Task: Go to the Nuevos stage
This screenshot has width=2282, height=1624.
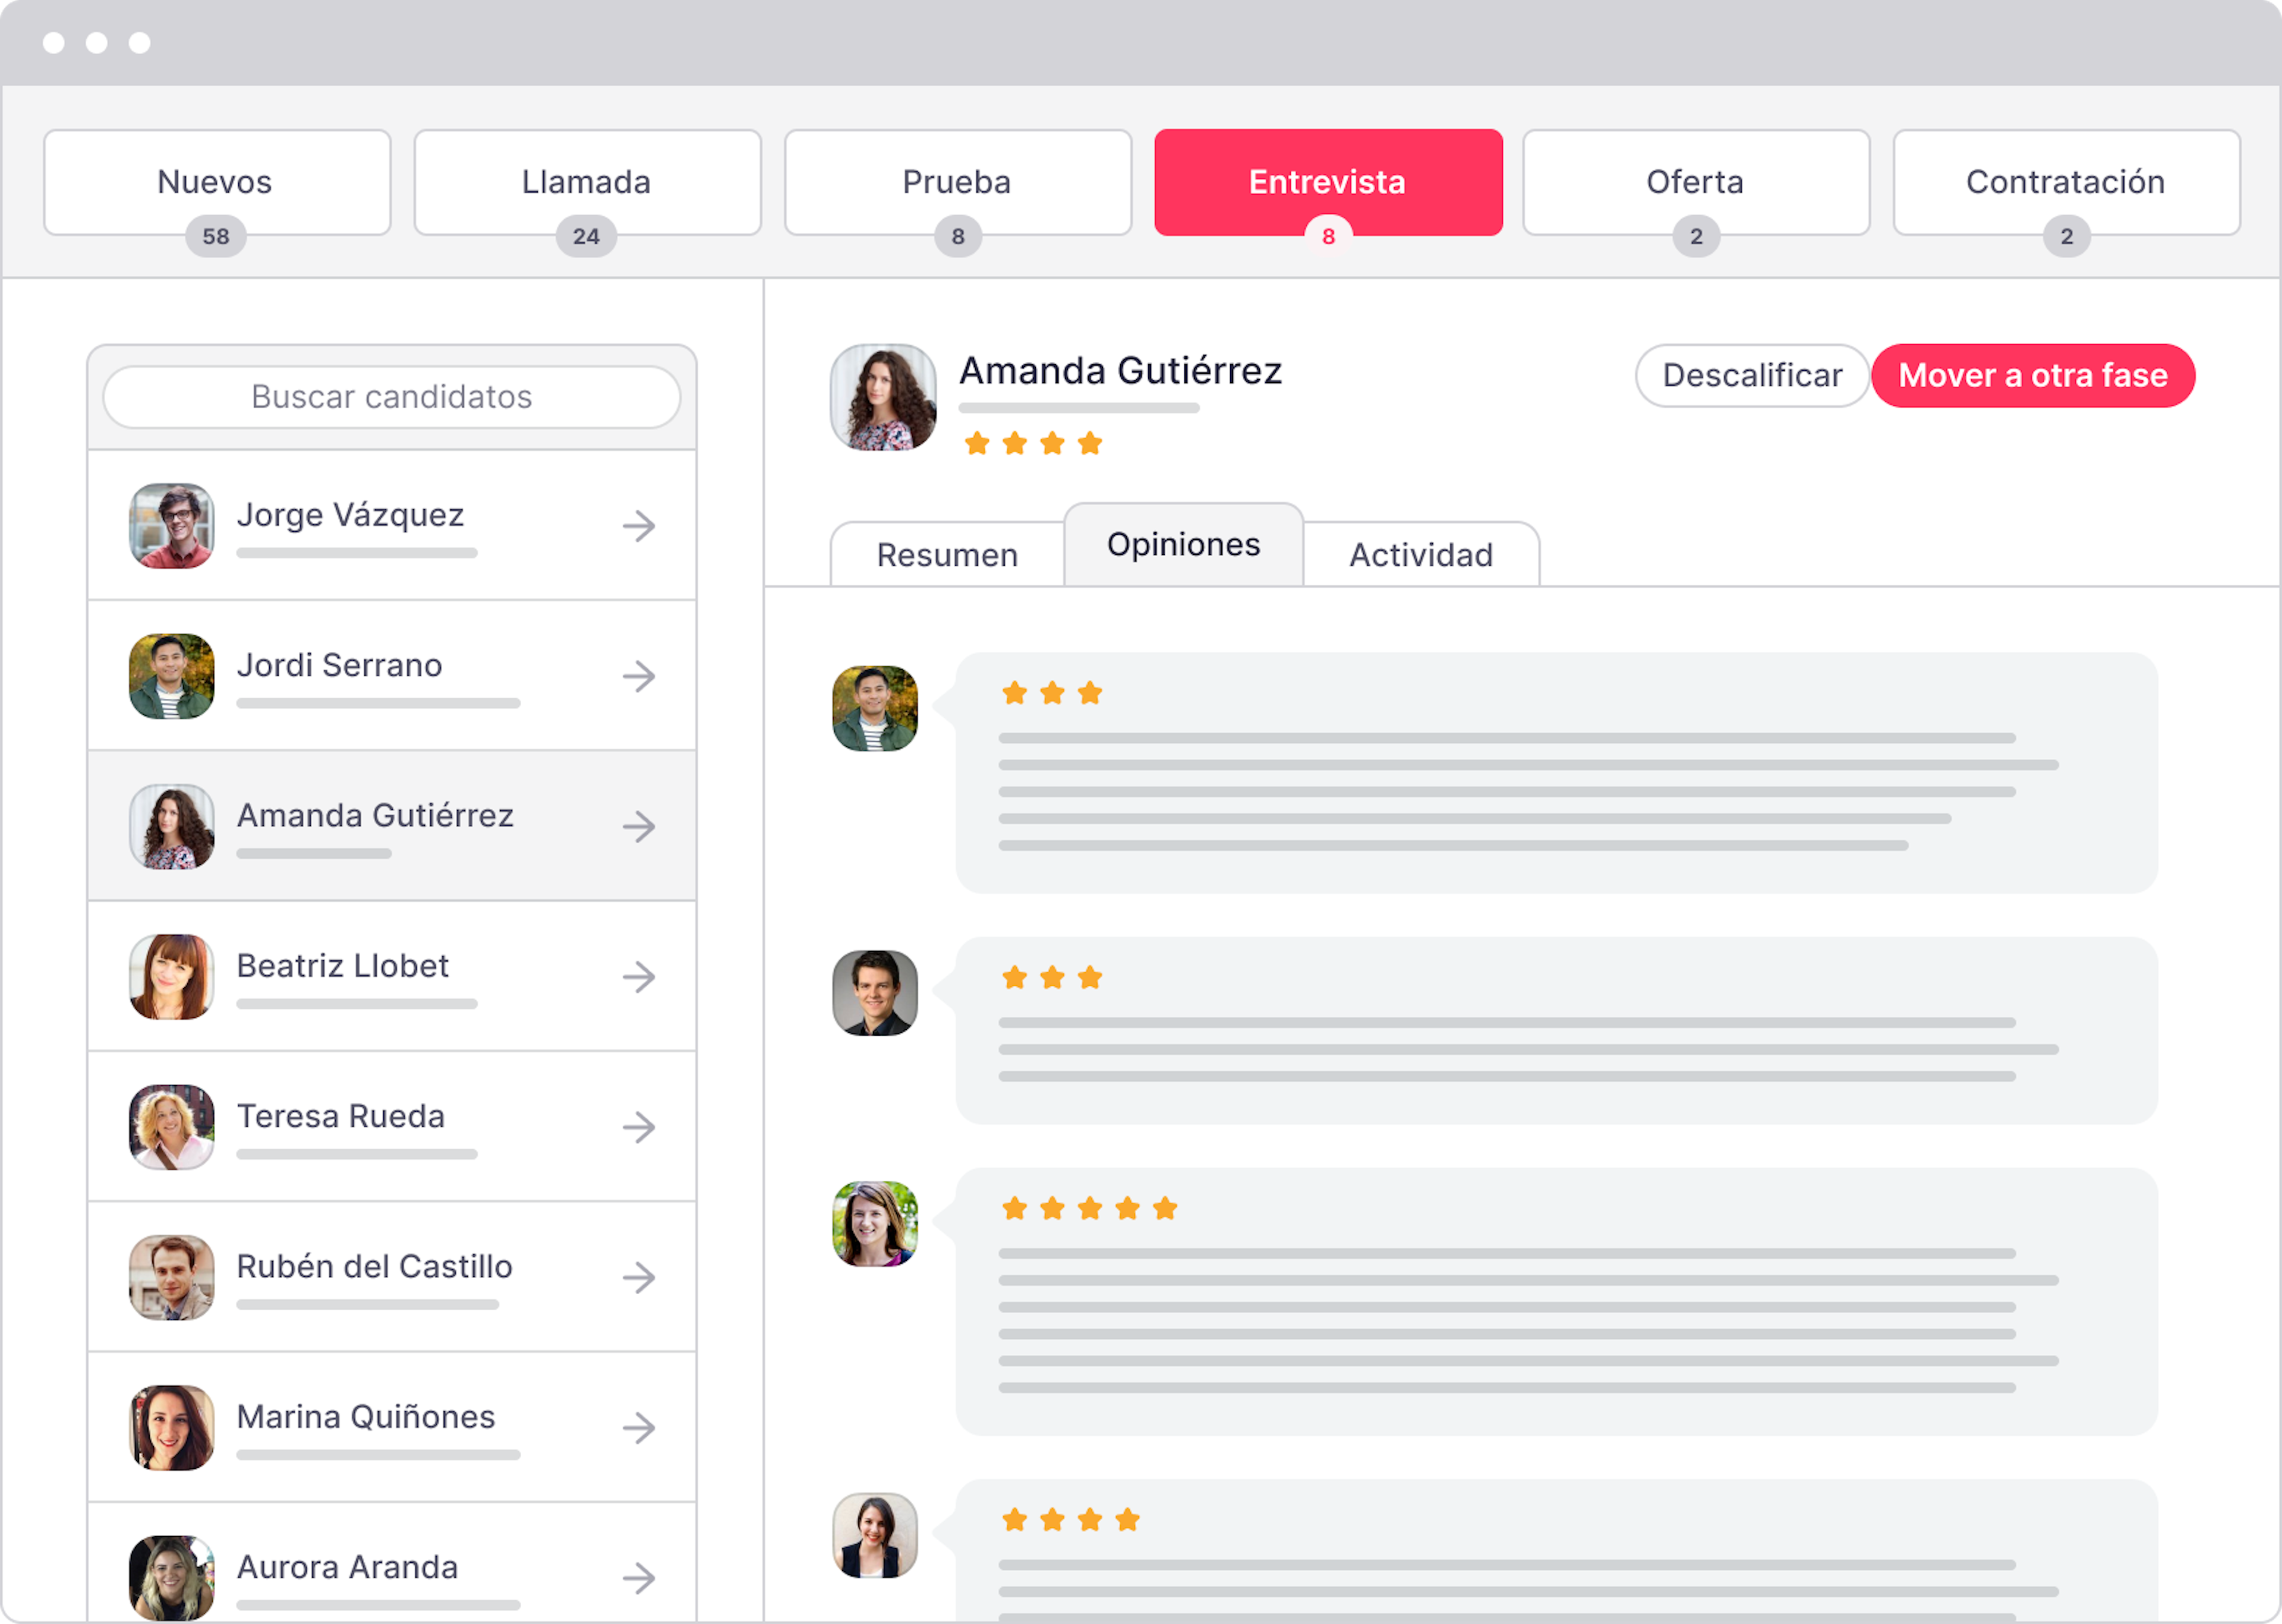Action: coord(217,182)
